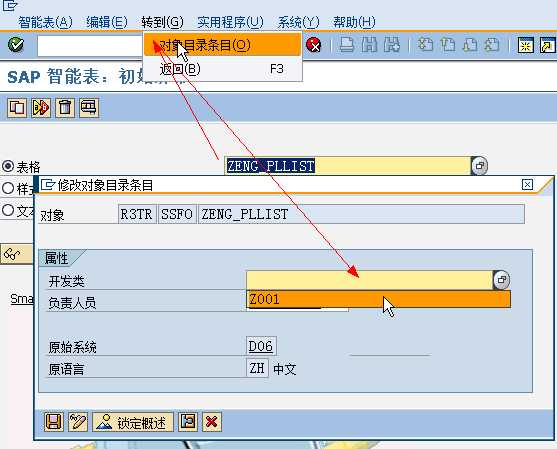
Task: Click the create shortcut icon
Action: pyautogui.click(x=547, y=45)
